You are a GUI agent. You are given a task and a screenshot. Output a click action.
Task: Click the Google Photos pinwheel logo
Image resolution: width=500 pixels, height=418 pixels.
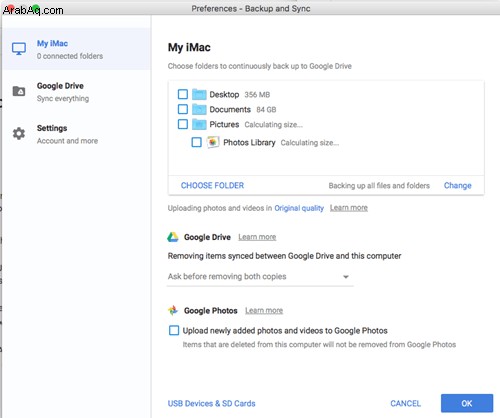click(173, 310)
